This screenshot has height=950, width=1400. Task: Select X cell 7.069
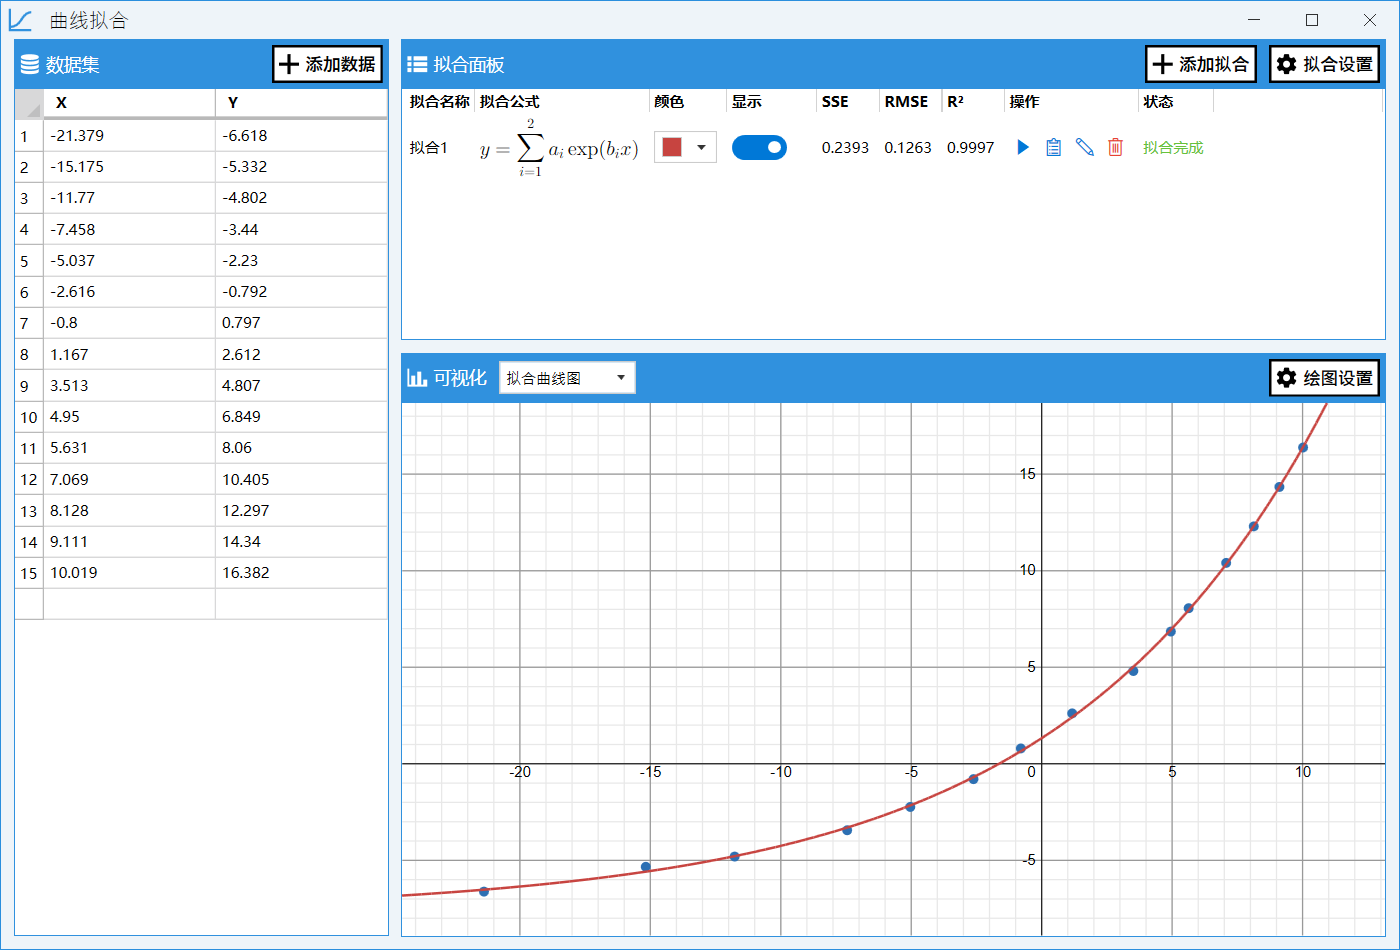[x=129, y=479]
